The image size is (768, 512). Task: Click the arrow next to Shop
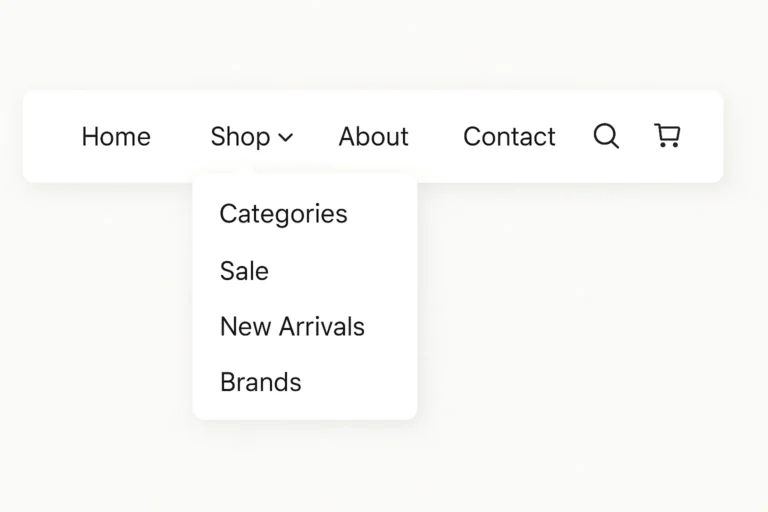pyautogui.click(x=285, y=138)
